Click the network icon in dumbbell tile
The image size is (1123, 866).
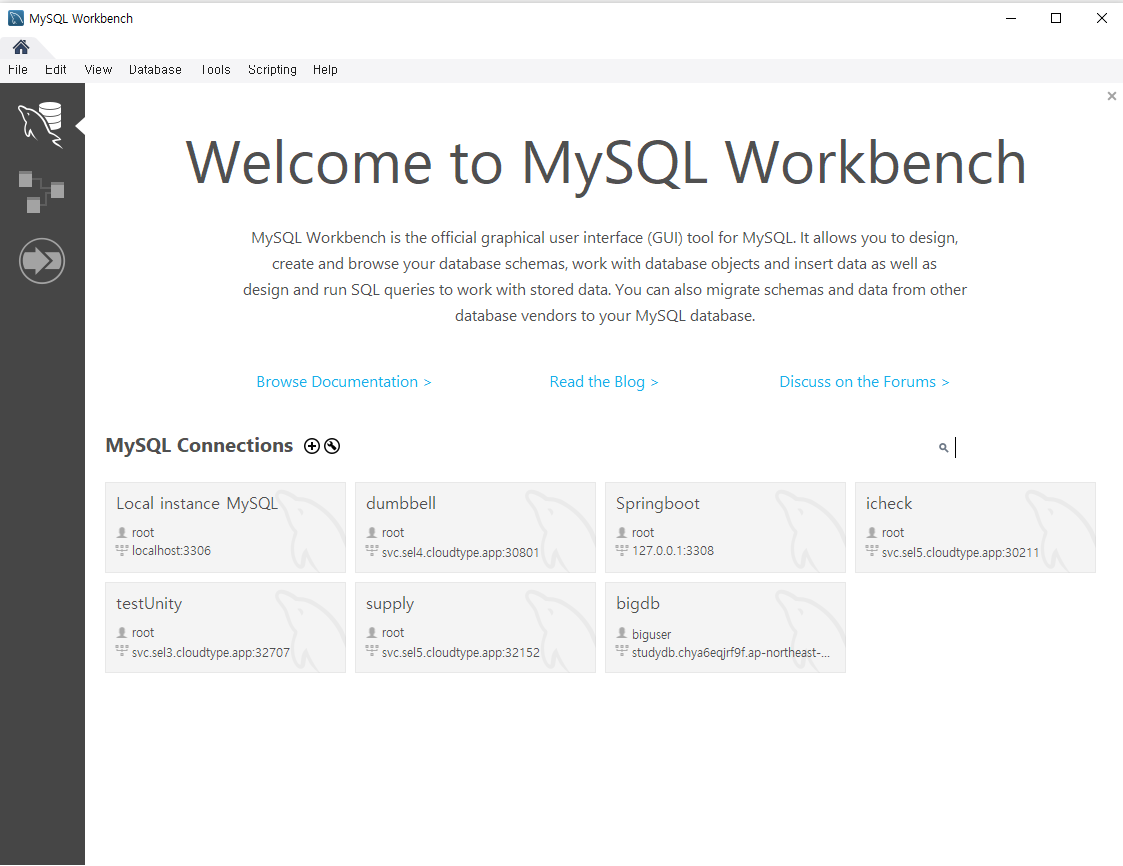point(372,551)
